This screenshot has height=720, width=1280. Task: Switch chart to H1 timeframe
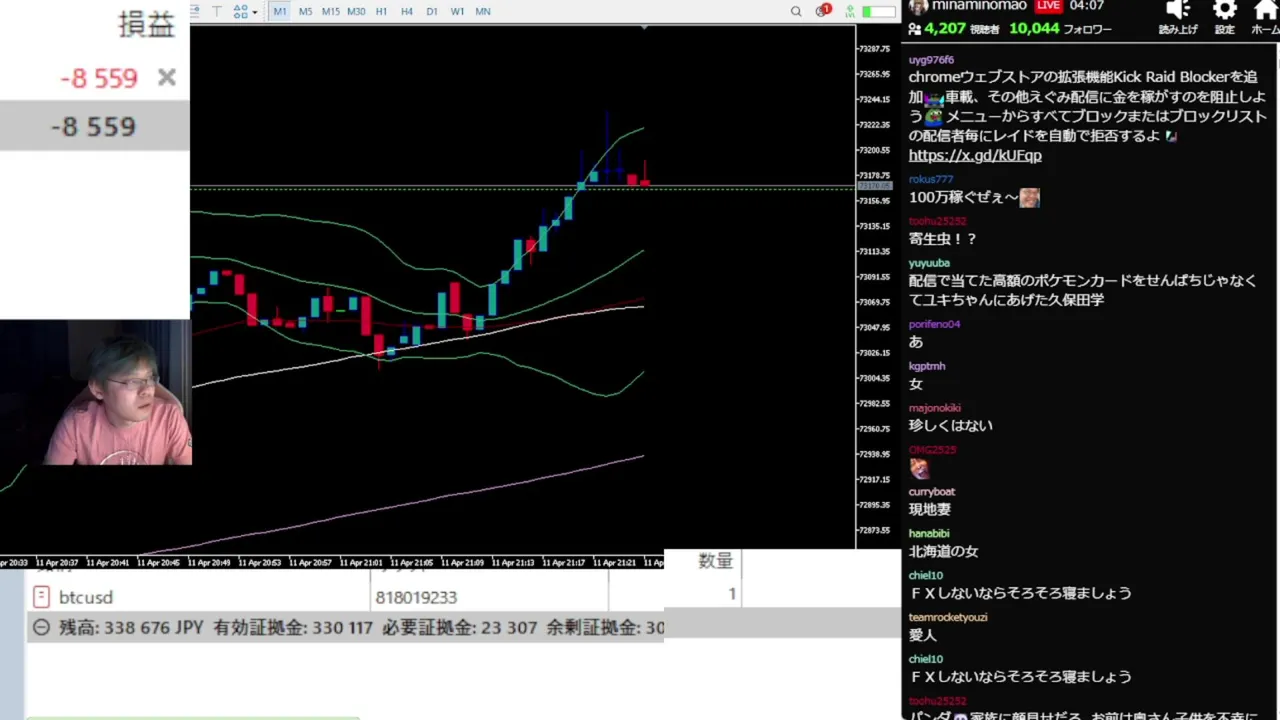click(x=381, y=11)
